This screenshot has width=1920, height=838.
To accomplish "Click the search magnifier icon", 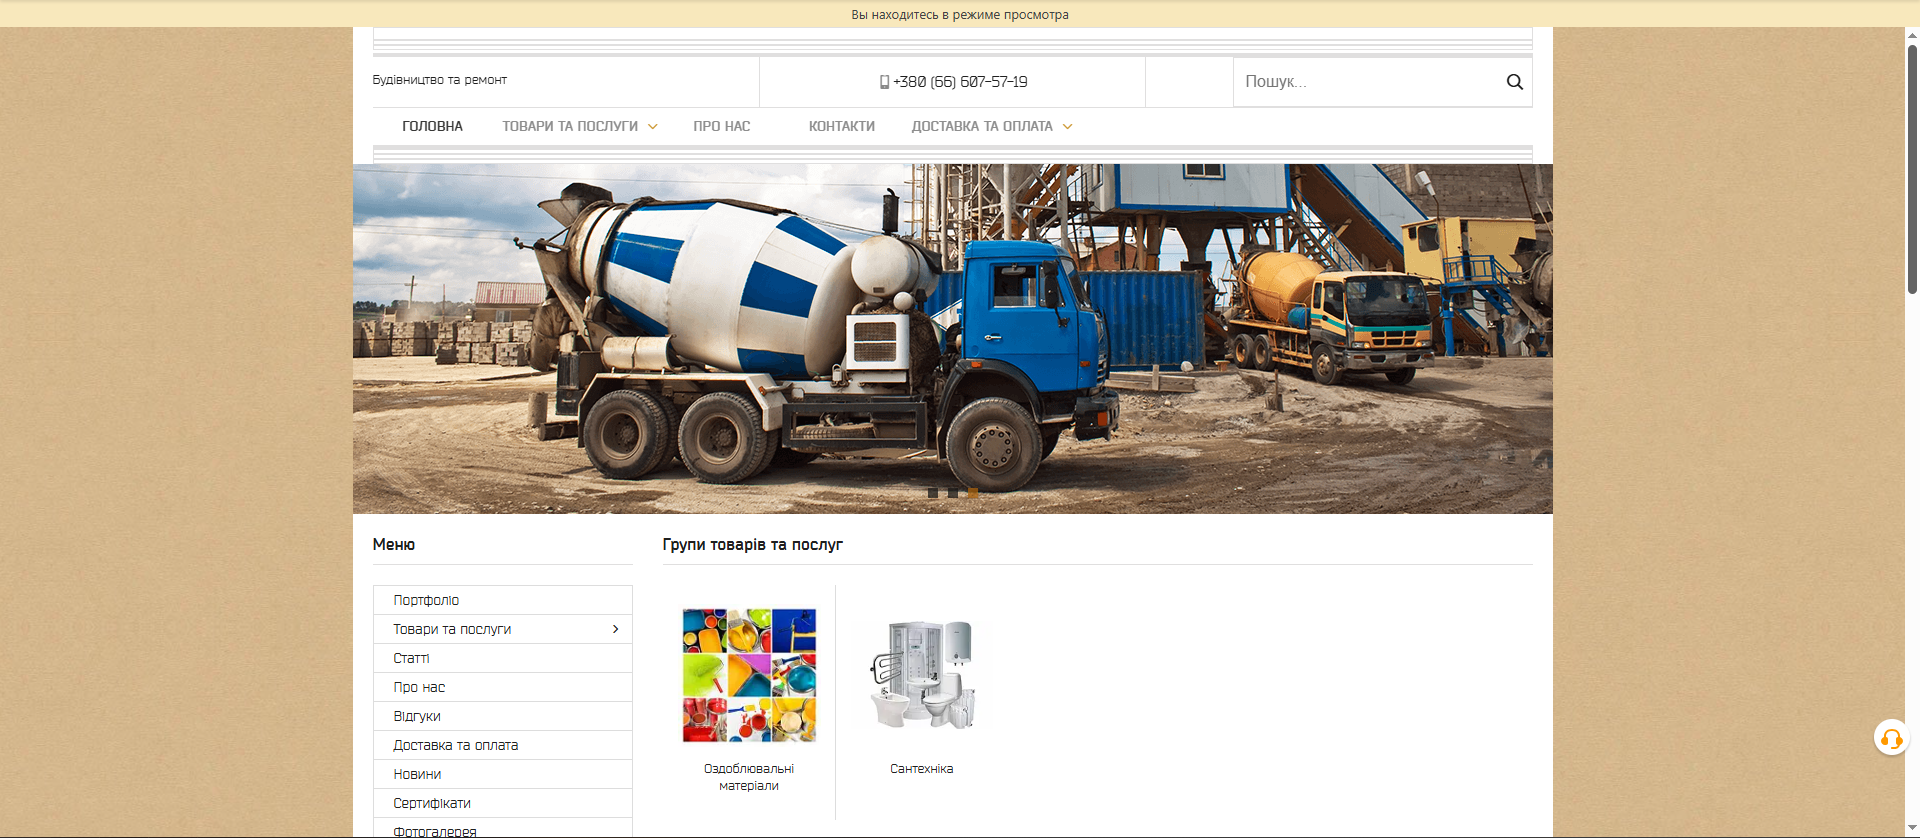I will coord(1514,82).
